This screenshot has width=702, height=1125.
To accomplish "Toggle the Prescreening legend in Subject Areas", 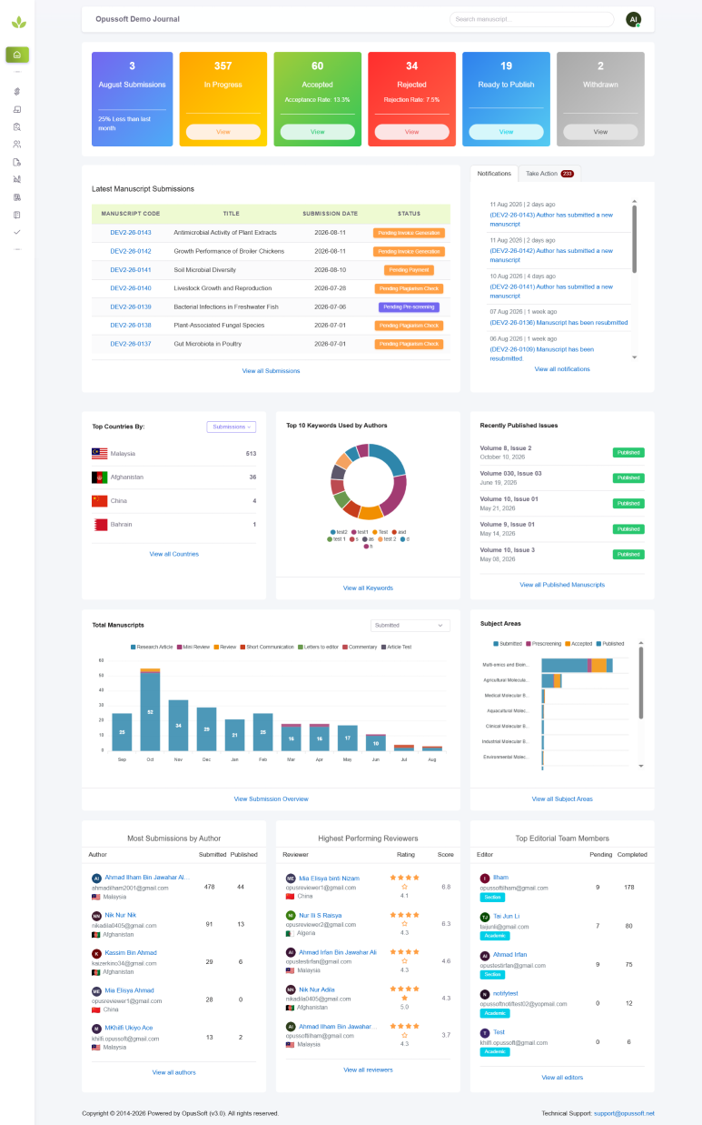I will coord(543,644).
